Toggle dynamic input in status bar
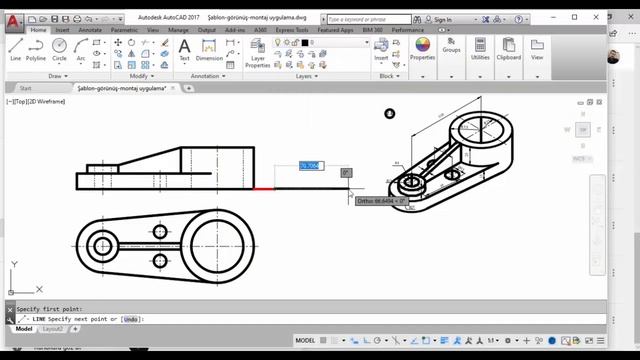This screenshot has height=360, width=640. click(x=354, y=340)
